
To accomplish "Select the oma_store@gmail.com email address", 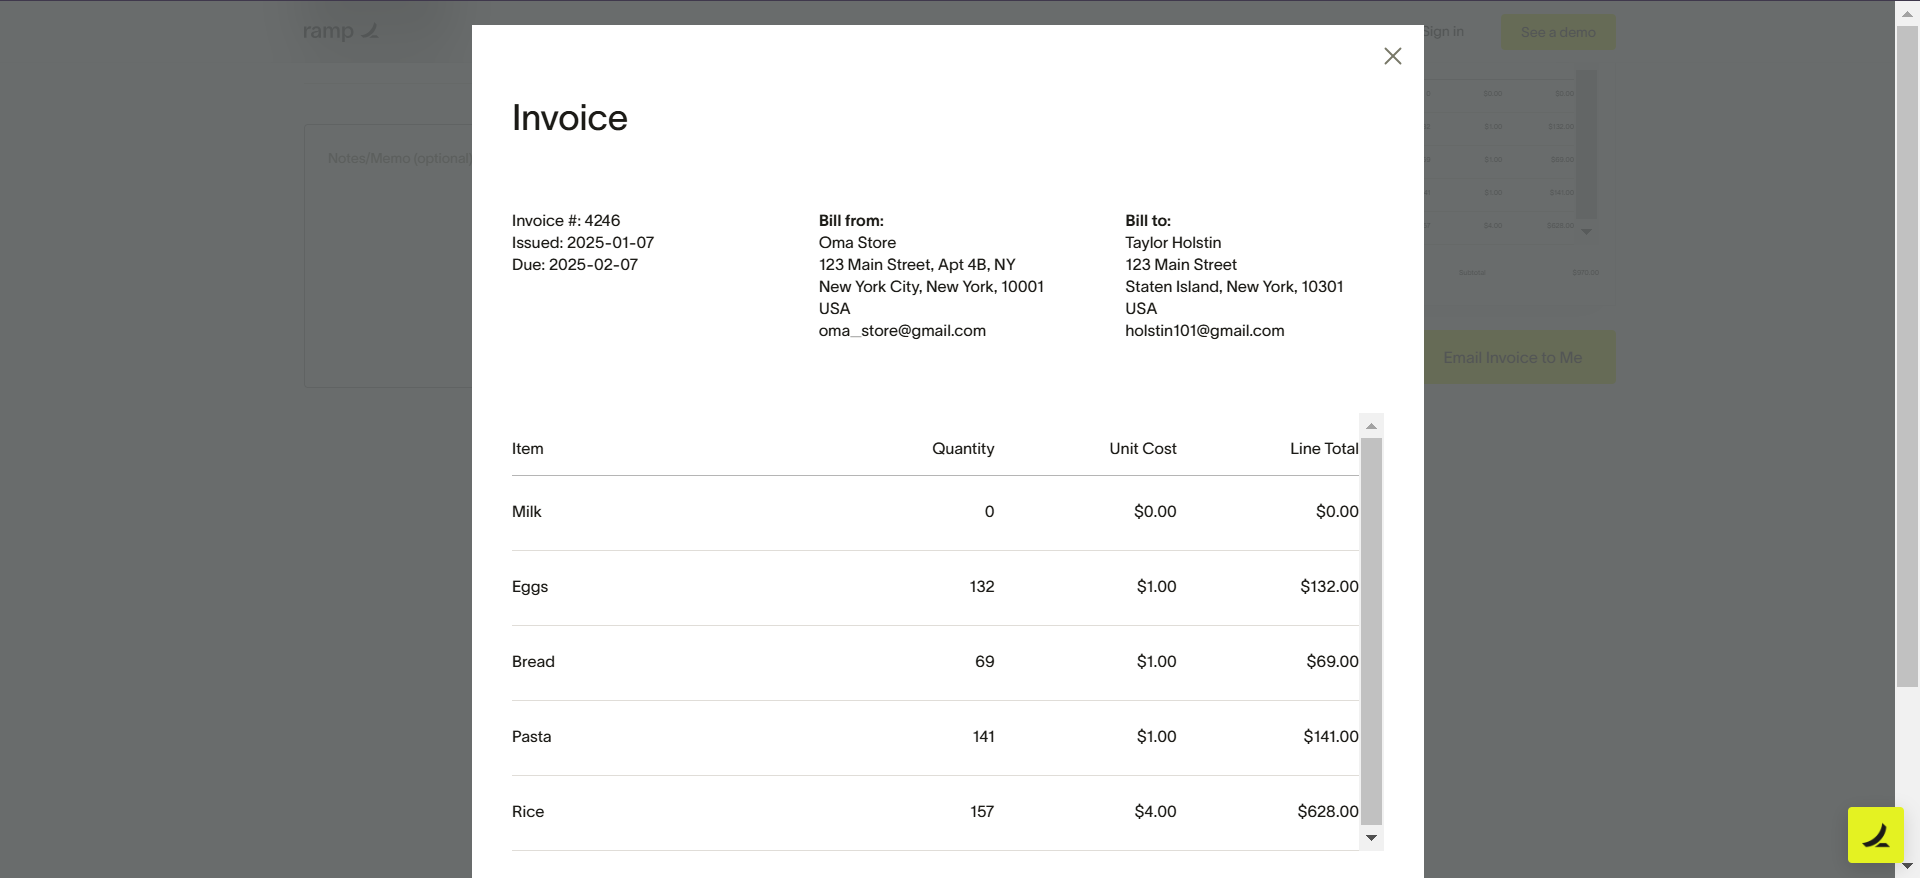I will [x=902, y=331].
